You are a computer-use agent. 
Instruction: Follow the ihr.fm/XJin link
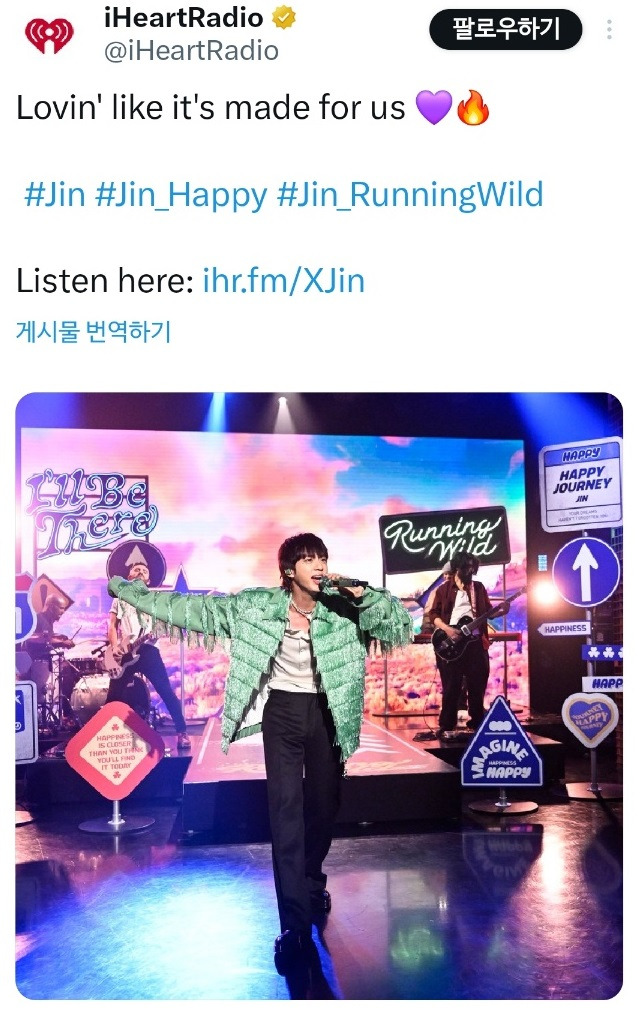click(284, 281)
